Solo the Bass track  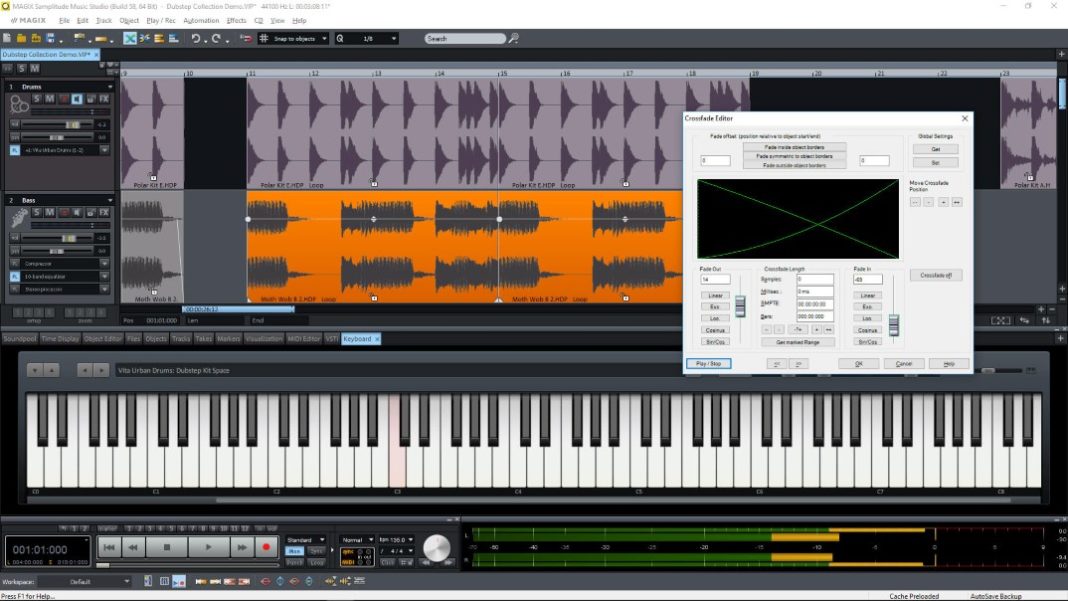point(37,213)
